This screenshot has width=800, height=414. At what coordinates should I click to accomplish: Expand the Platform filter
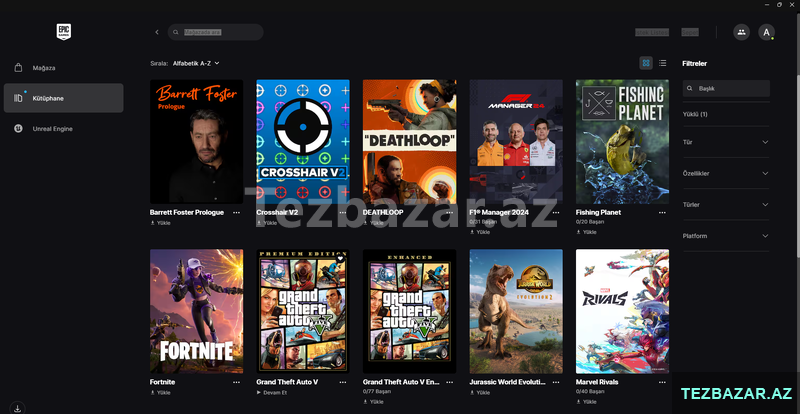(x=726, y=236)
